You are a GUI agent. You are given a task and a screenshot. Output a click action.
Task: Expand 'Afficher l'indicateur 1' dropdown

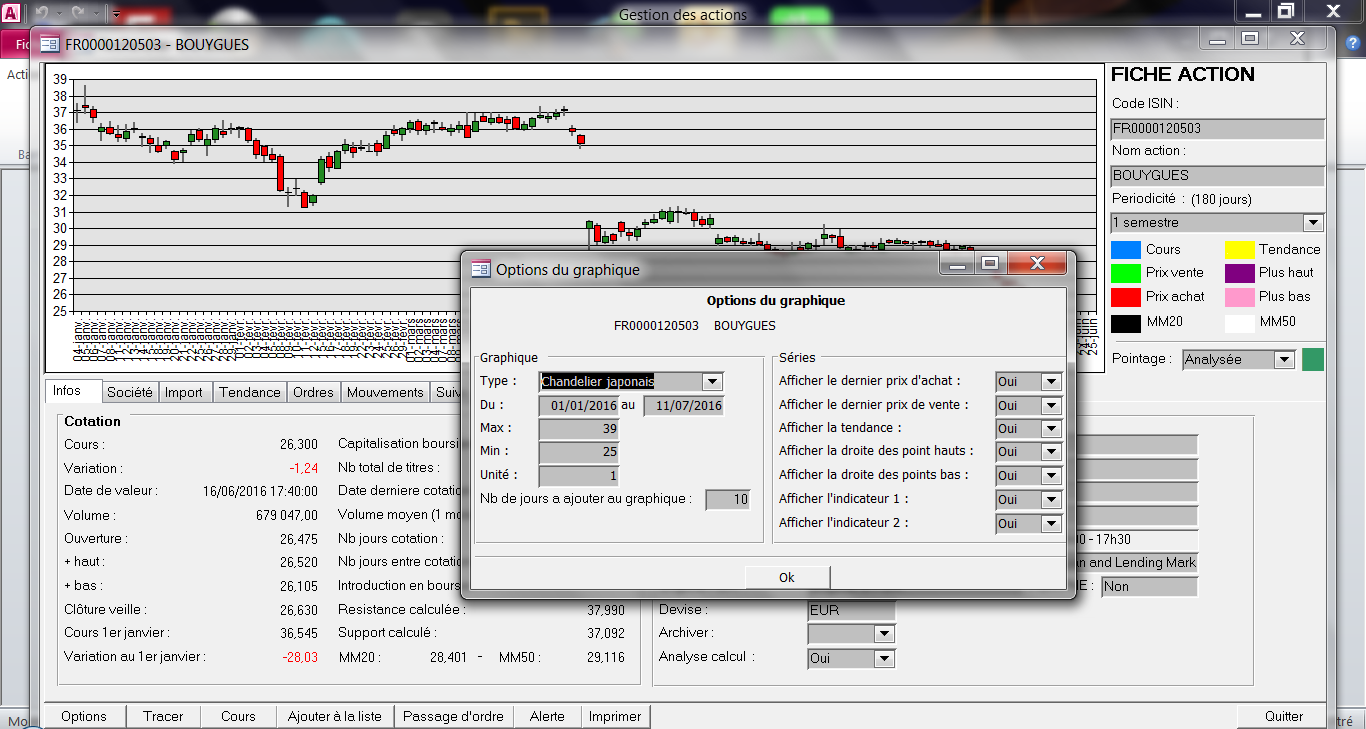pos(1051,499)
